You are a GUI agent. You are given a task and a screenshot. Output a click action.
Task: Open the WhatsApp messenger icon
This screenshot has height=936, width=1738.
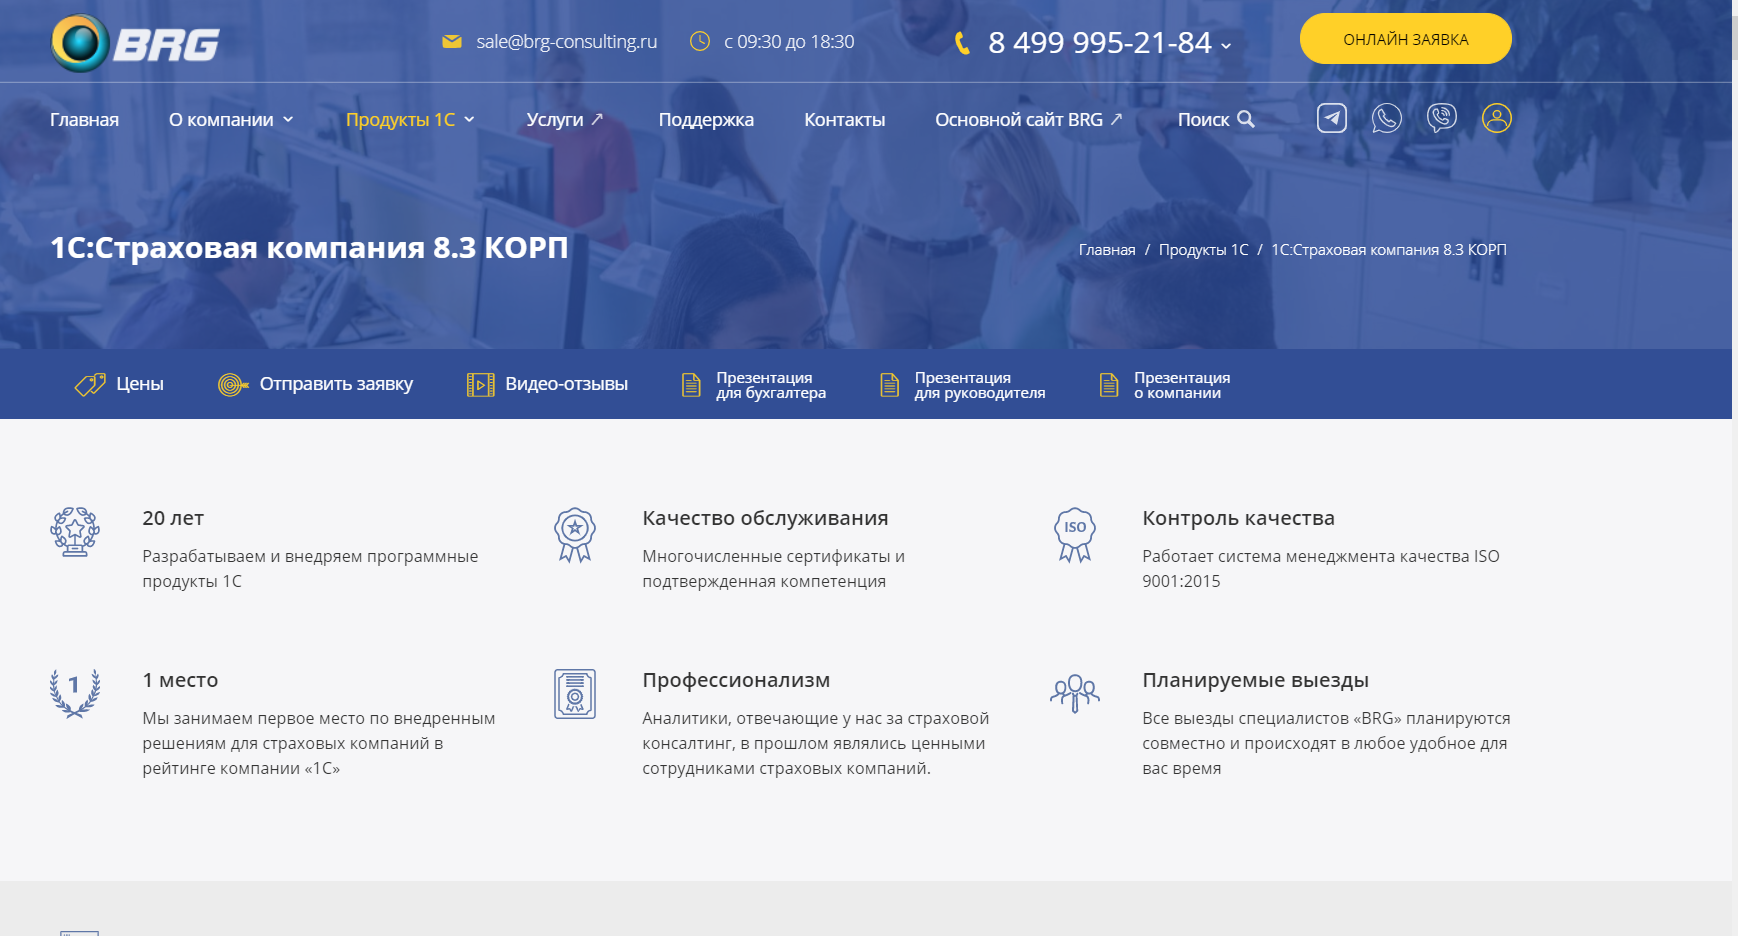tap(1386, 118)
